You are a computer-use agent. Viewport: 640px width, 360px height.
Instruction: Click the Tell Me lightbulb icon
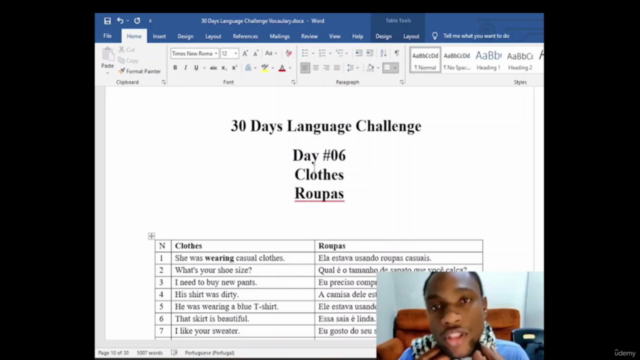435,36
